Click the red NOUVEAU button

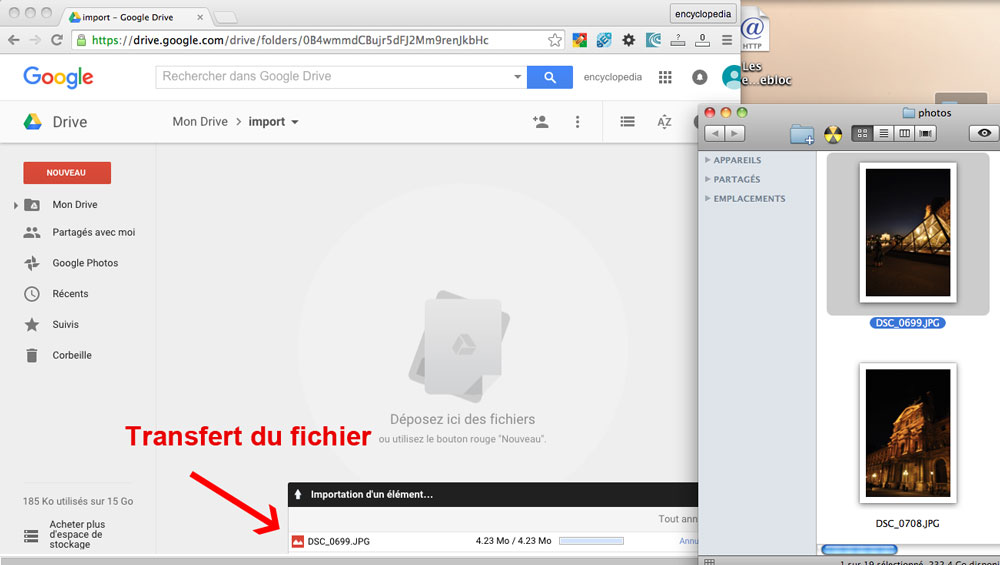pos(67,173)
